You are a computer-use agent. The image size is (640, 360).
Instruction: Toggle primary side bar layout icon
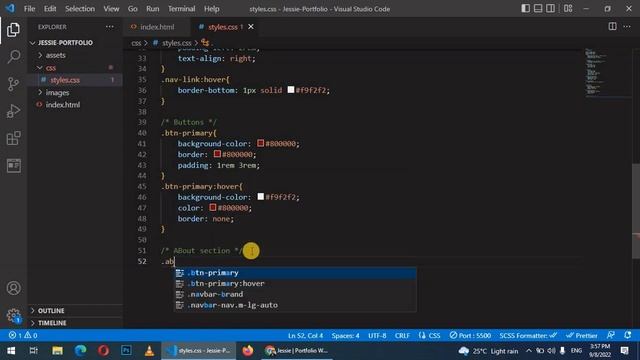coord(526,9)
